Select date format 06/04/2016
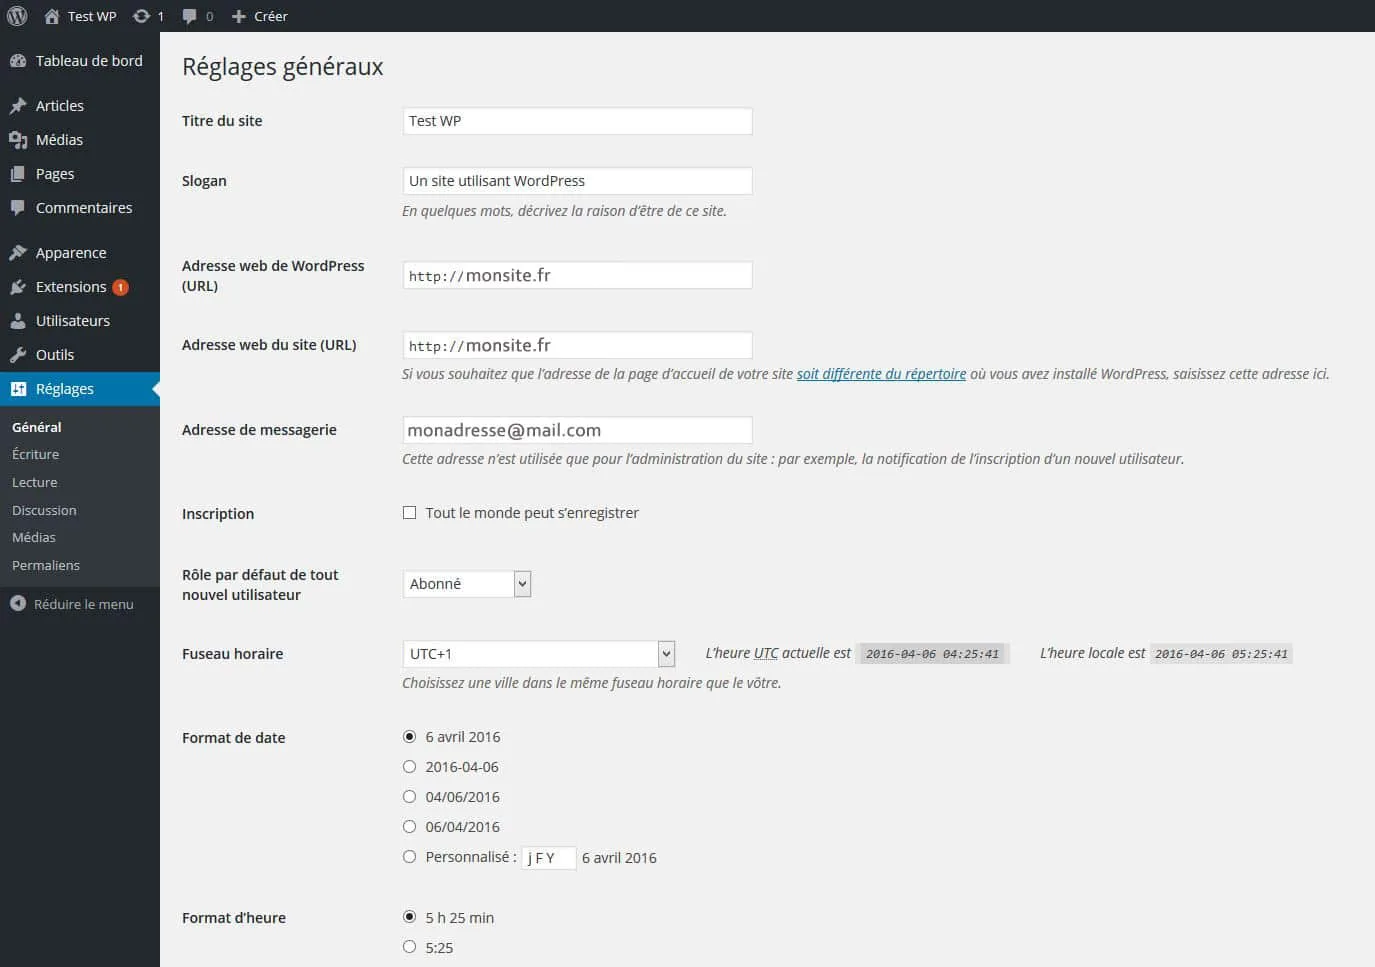The image size is (1375, 967). [x=409, y=827]
